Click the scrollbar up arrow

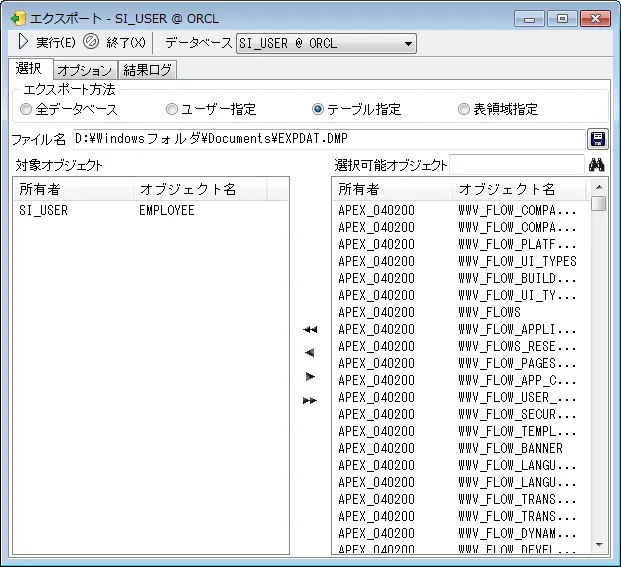tap(599, 187)
